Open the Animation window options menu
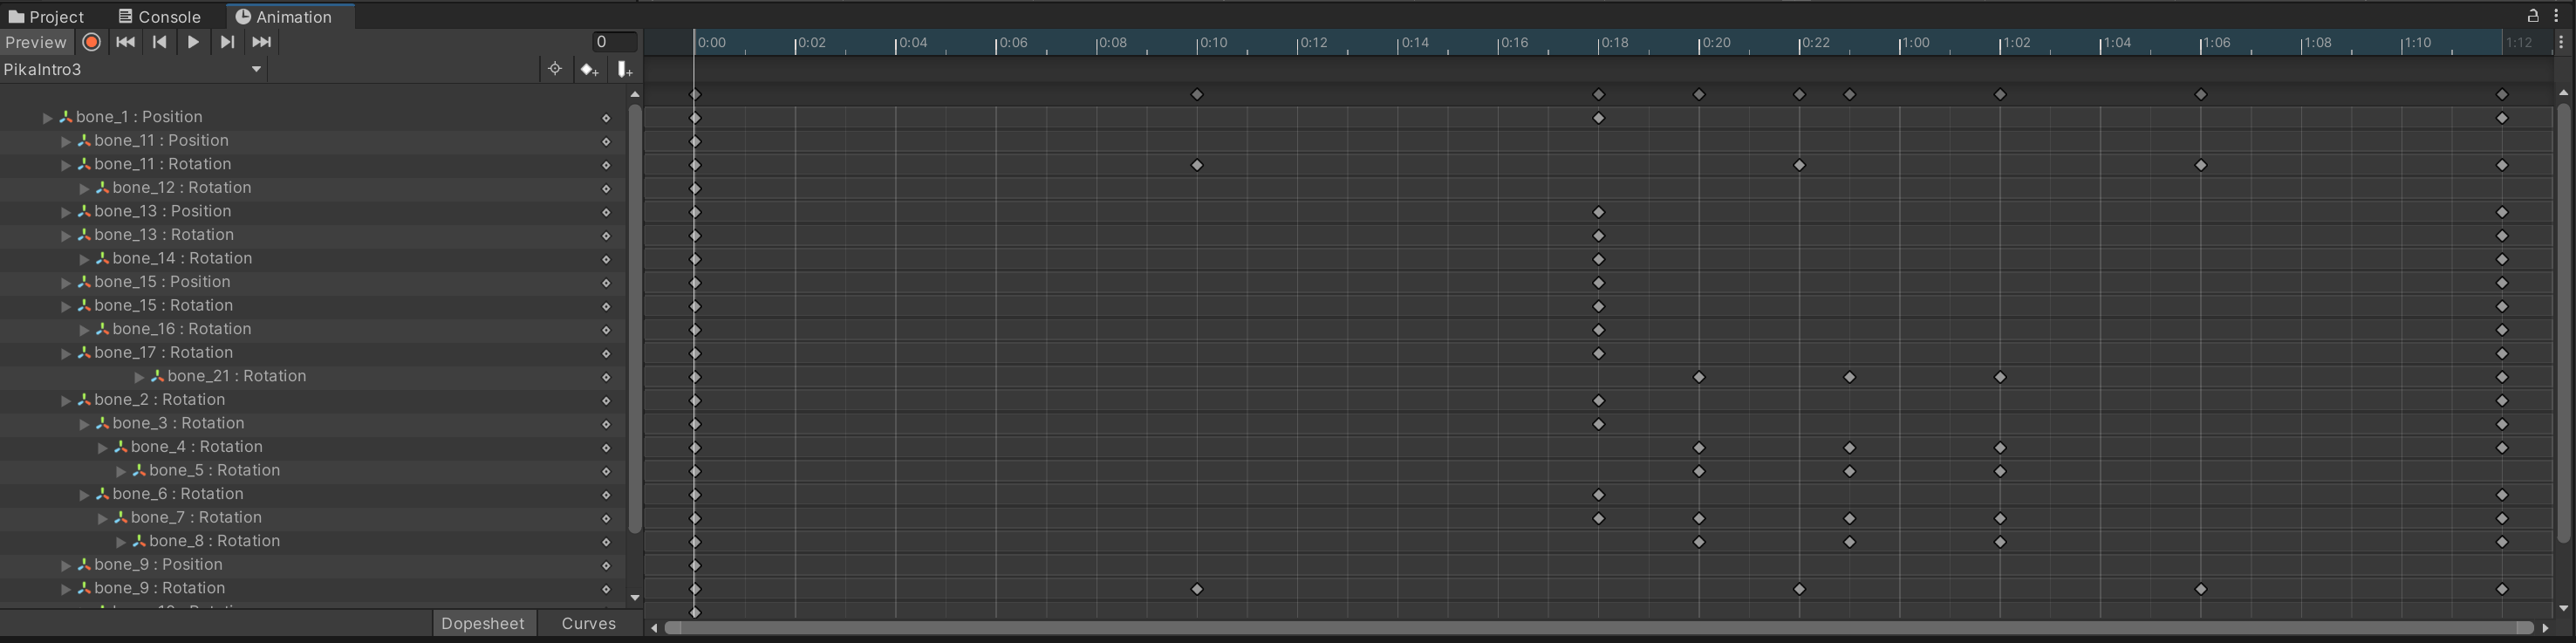 (2557, 16)
